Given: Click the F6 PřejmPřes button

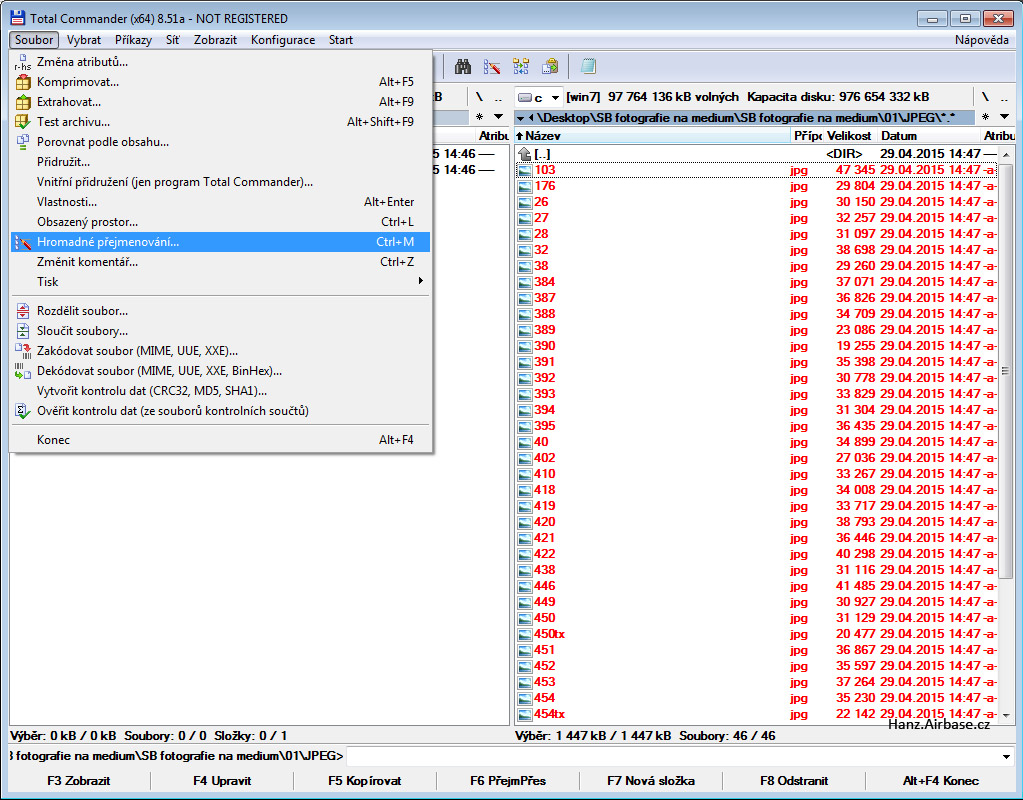Looking at the screenshot, I should (x=508, y=781).
